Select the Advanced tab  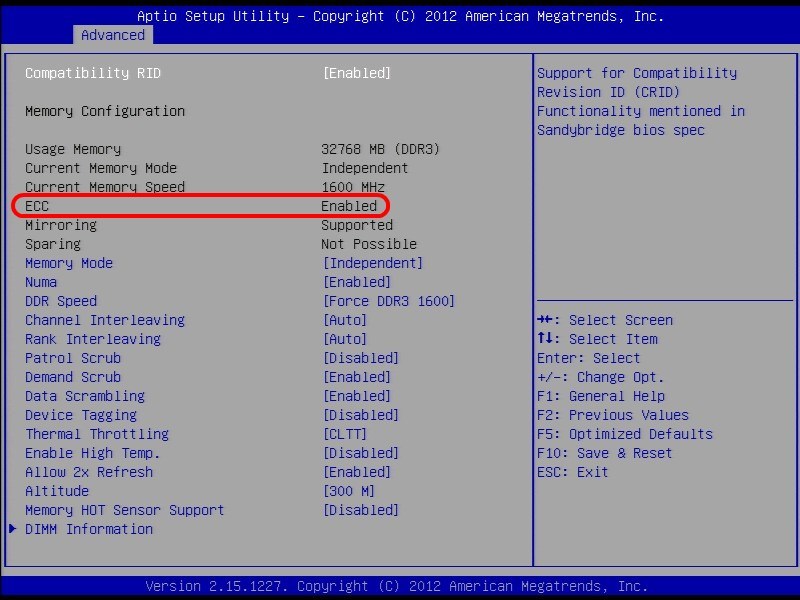coord(113,35)
